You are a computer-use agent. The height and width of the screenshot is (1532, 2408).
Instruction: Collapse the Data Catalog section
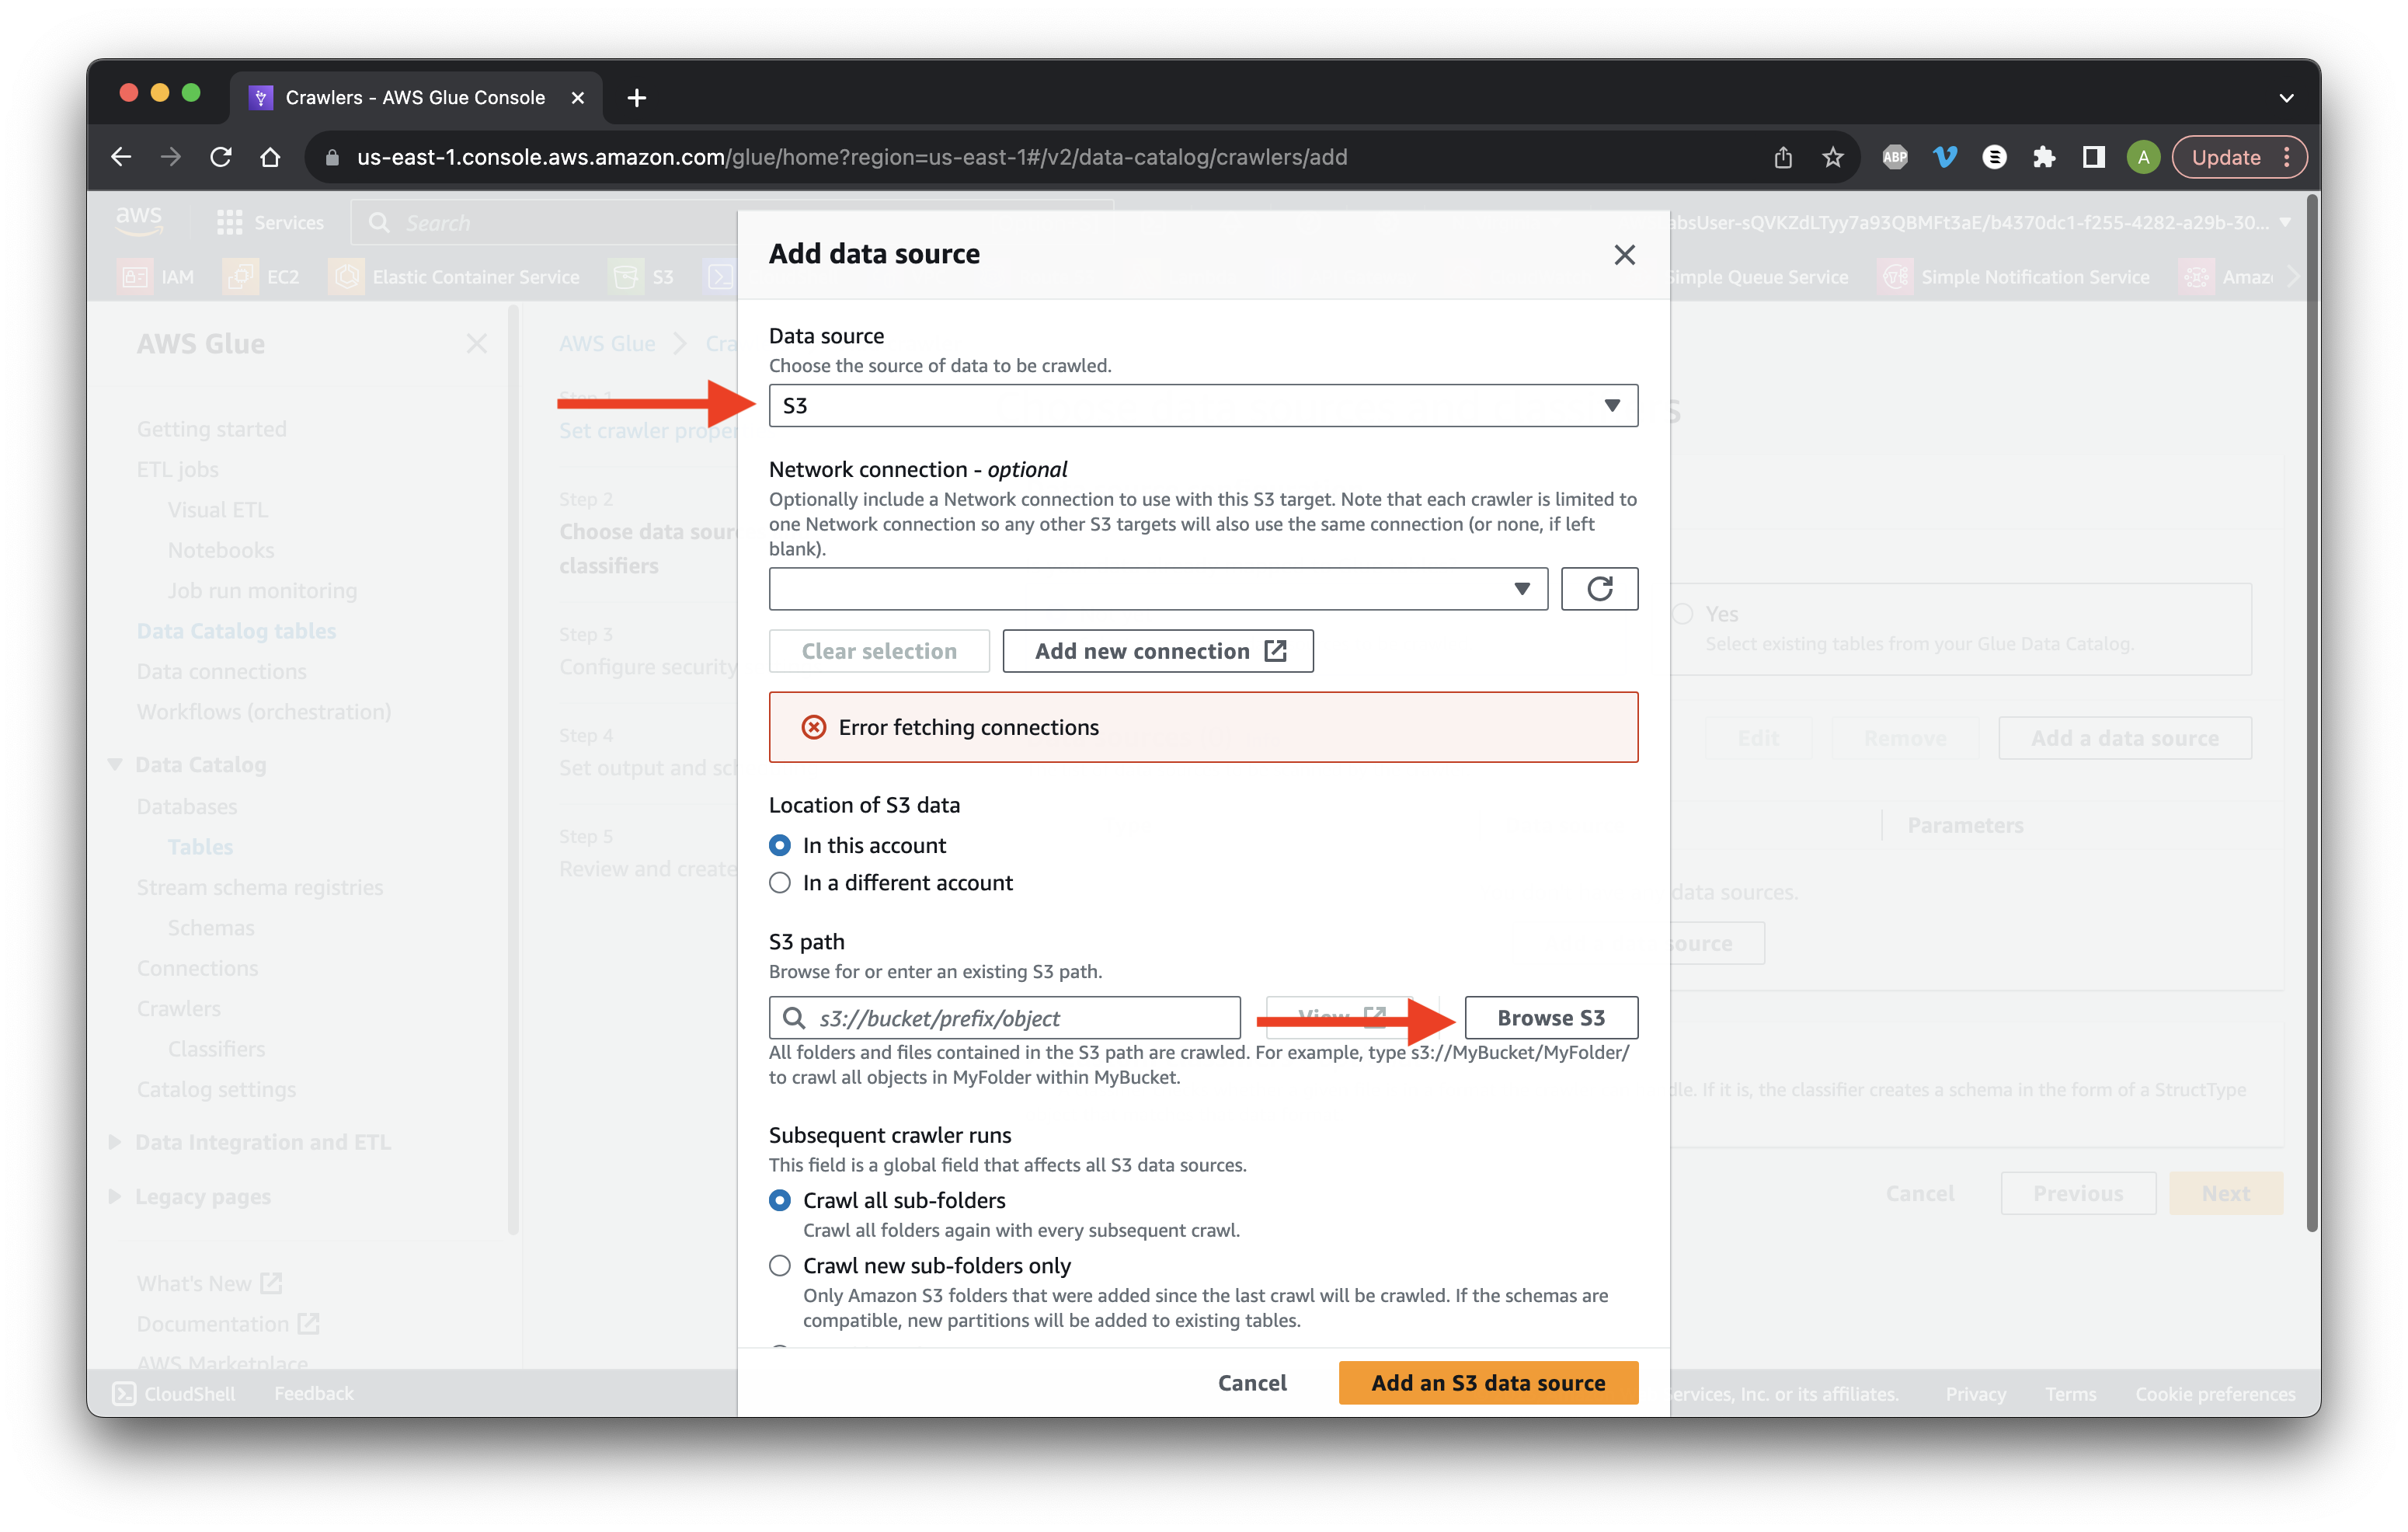coord(115,765)
